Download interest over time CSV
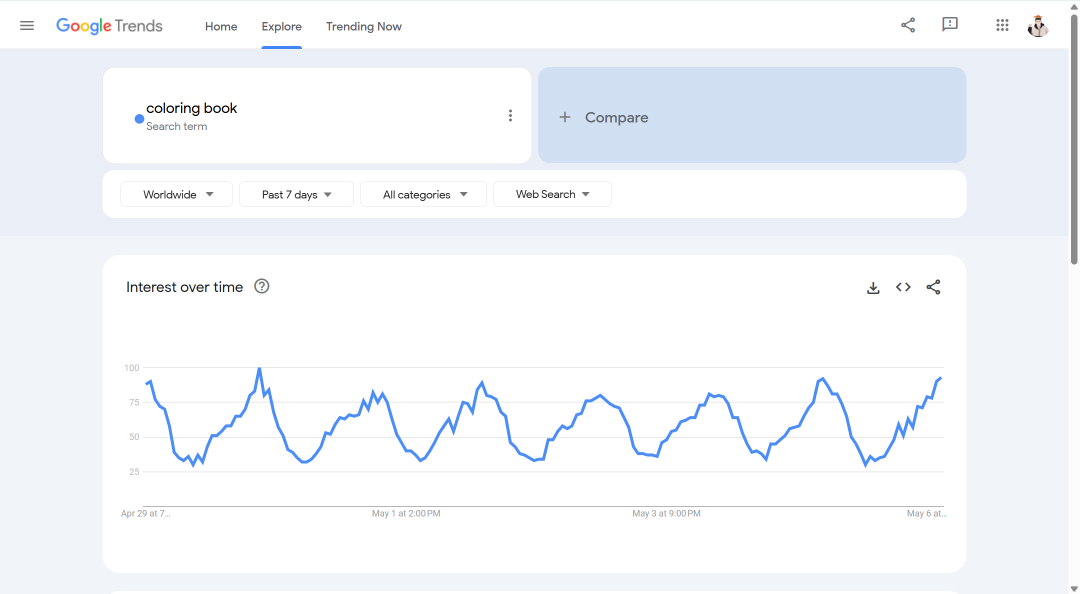The width and height of the screenshot is (1080, 594). pos(873,287)
